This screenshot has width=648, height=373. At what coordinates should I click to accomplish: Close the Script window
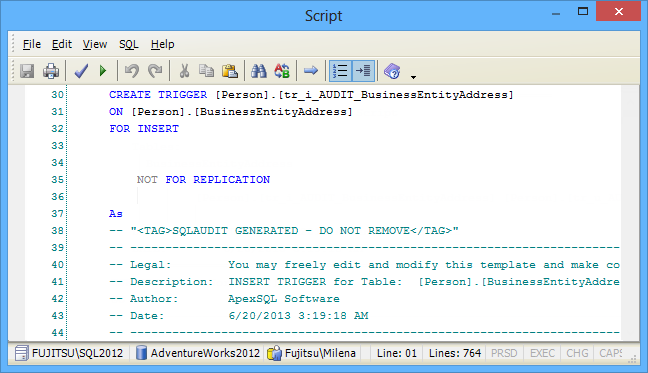(618, 11)
